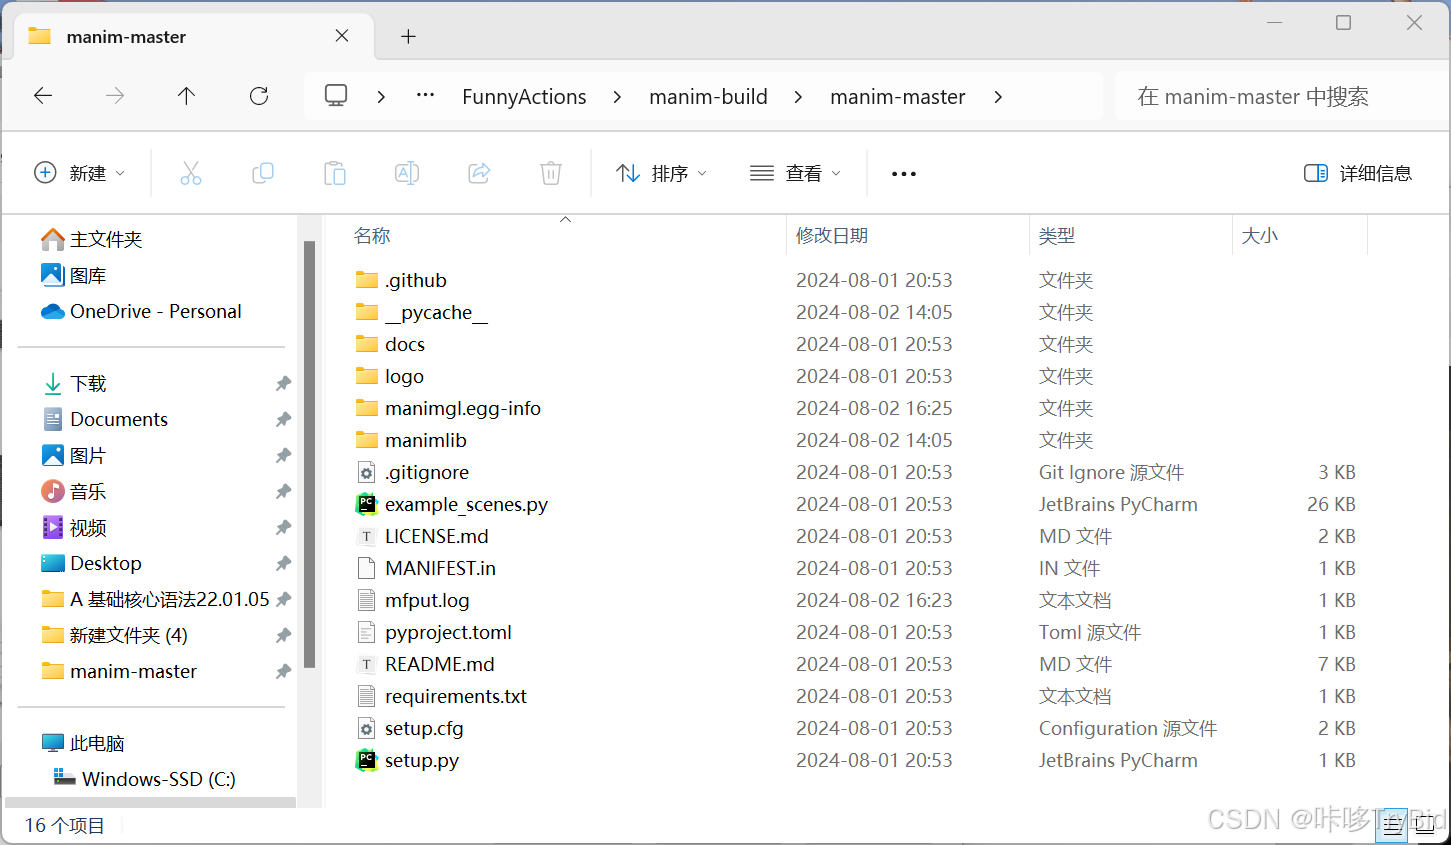Viewport: 1451px width, 845px height.
Task: Open the 排序 sort dropdown
Action: (662, 173)
